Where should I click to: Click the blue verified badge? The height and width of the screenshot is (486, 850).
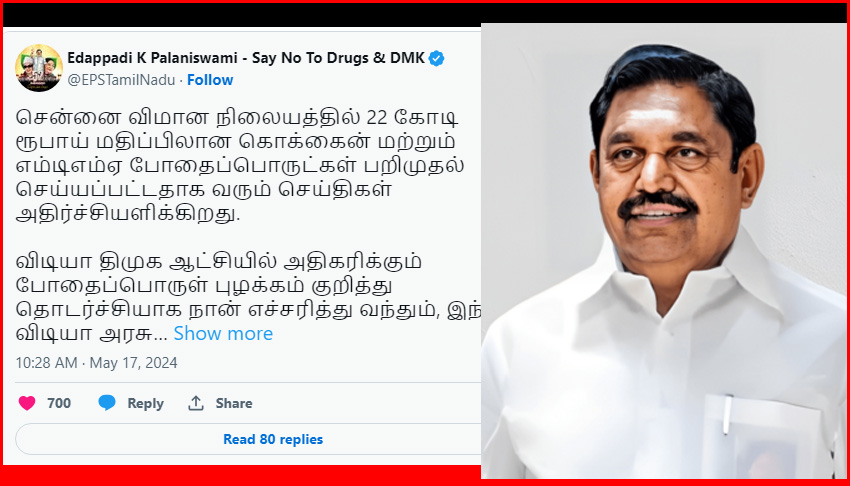tap(436, 58)
